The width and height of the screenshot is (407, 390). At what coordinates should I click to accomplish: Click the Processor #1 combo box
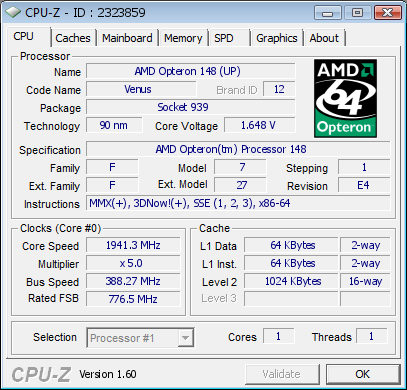coord(140,338)
